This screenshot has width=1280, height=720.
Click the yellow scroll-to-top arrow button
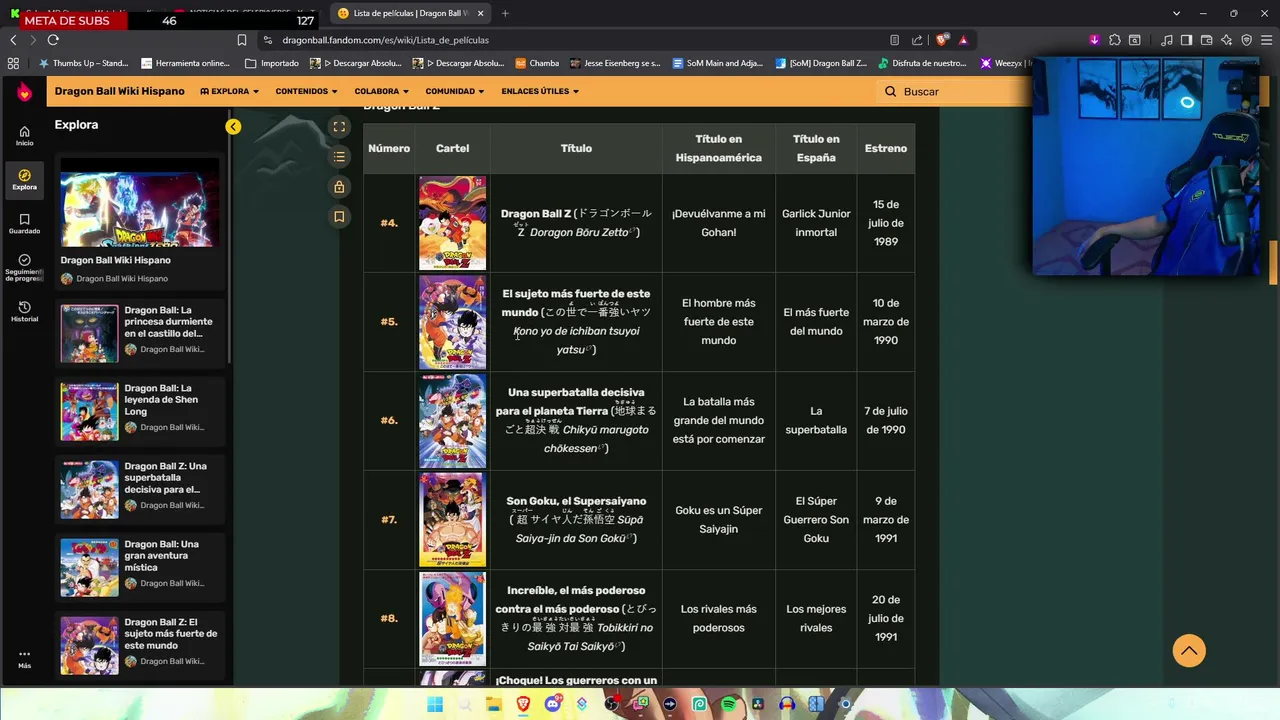coord(1189,651)
